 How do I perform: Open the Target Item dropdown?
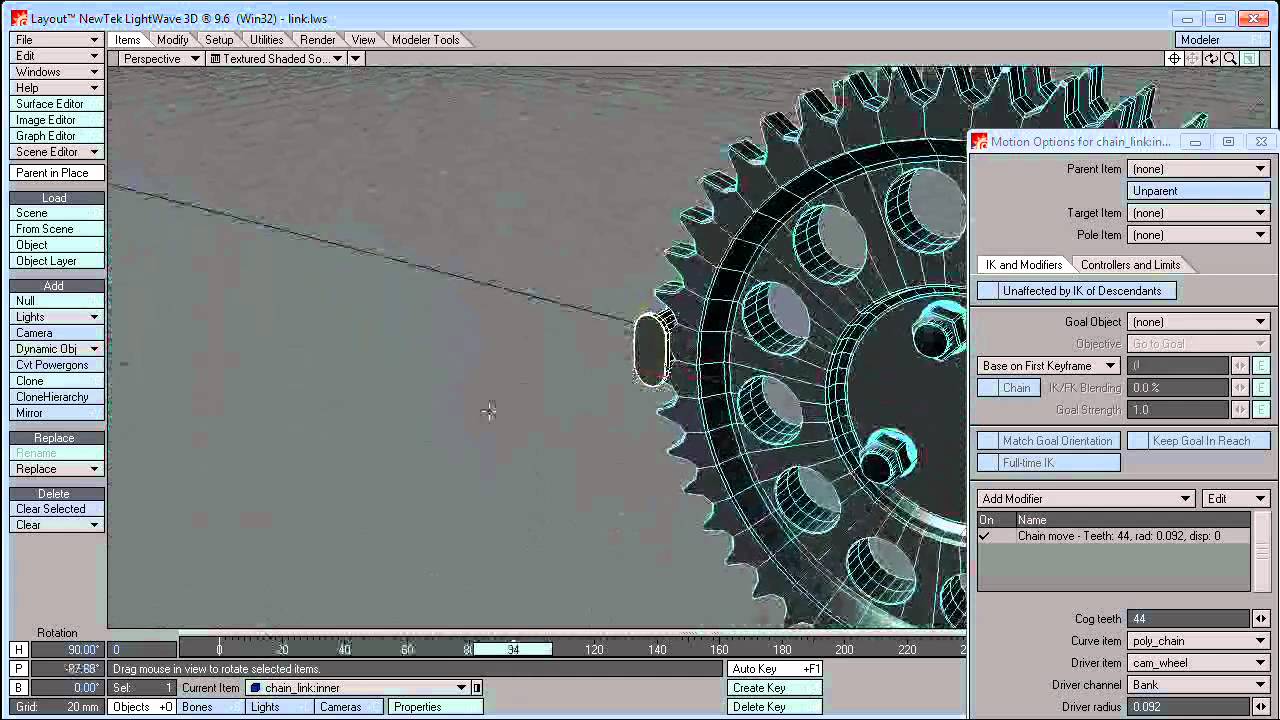click(1199, 213)
